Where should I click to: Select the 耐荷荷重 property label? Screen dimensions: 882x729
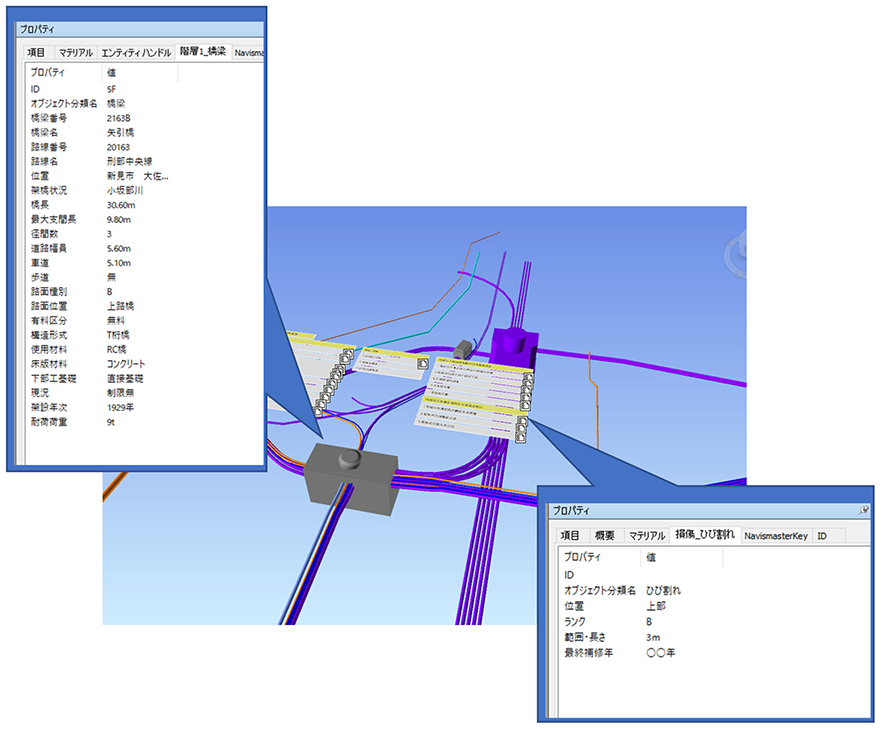point(49,422)
